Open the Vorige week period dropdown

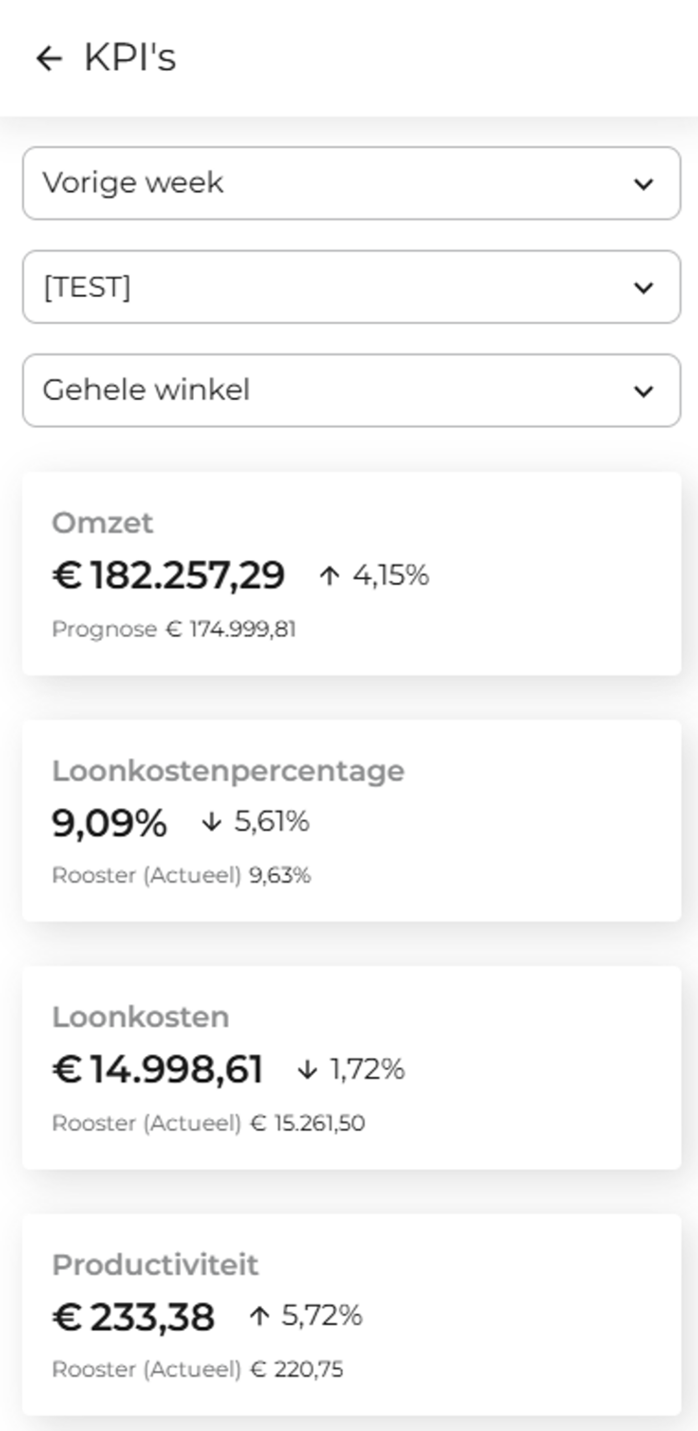click(x=330, y=184)
